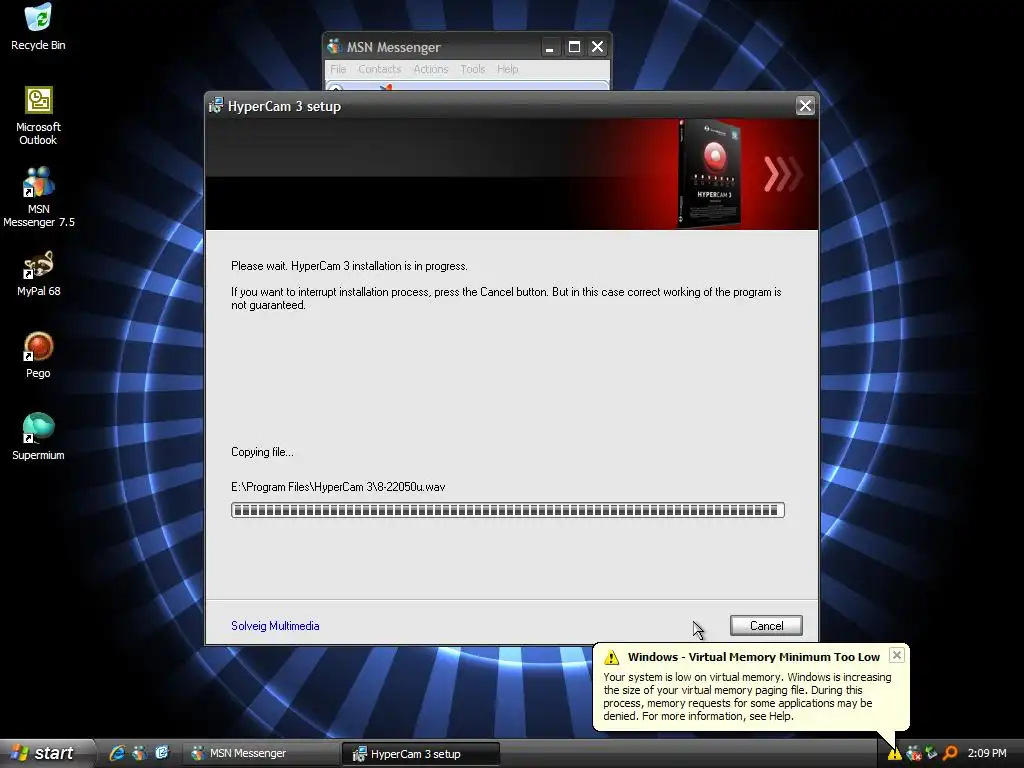Screen dimensions: 1024x768
Task: Click the MSN Messenger tray icon with red X
Action: click(913, 754)
